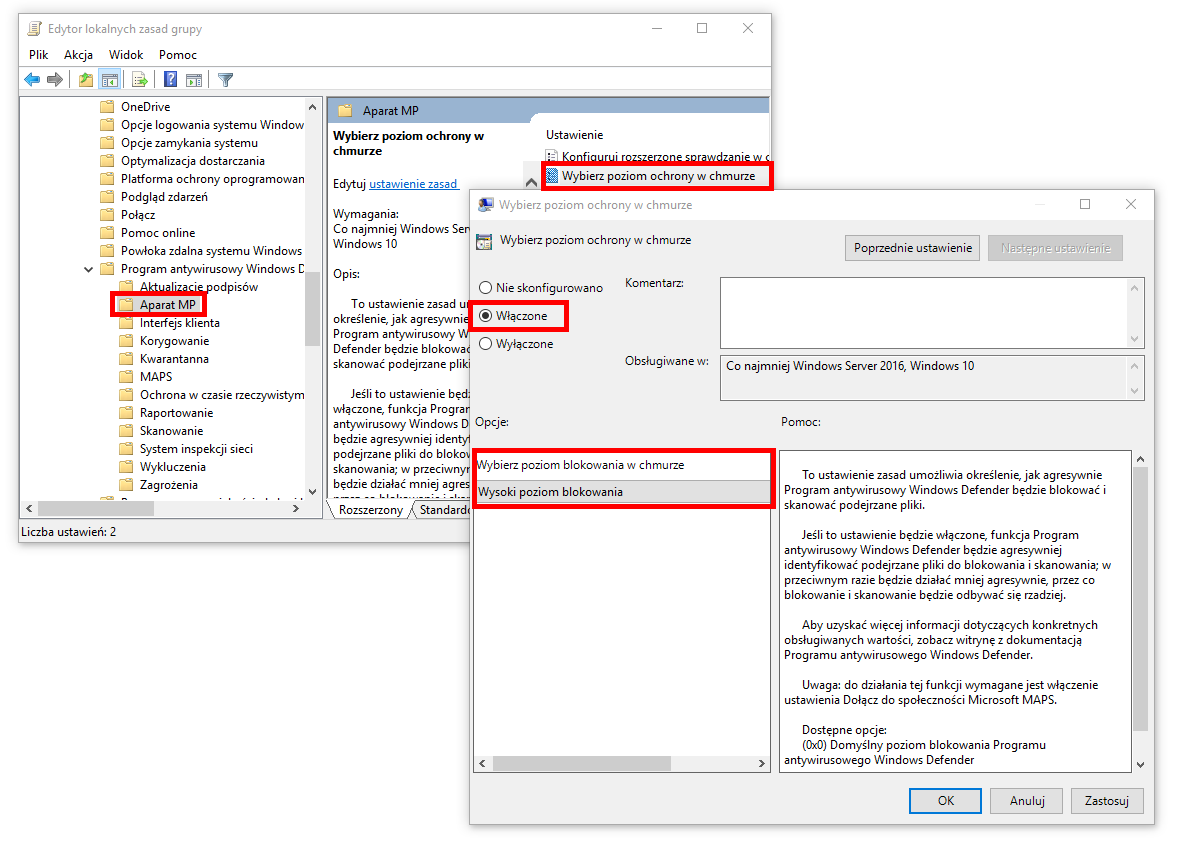Click the Skanowanie folder icon
1184x848 pixels.
pos(126,430)
